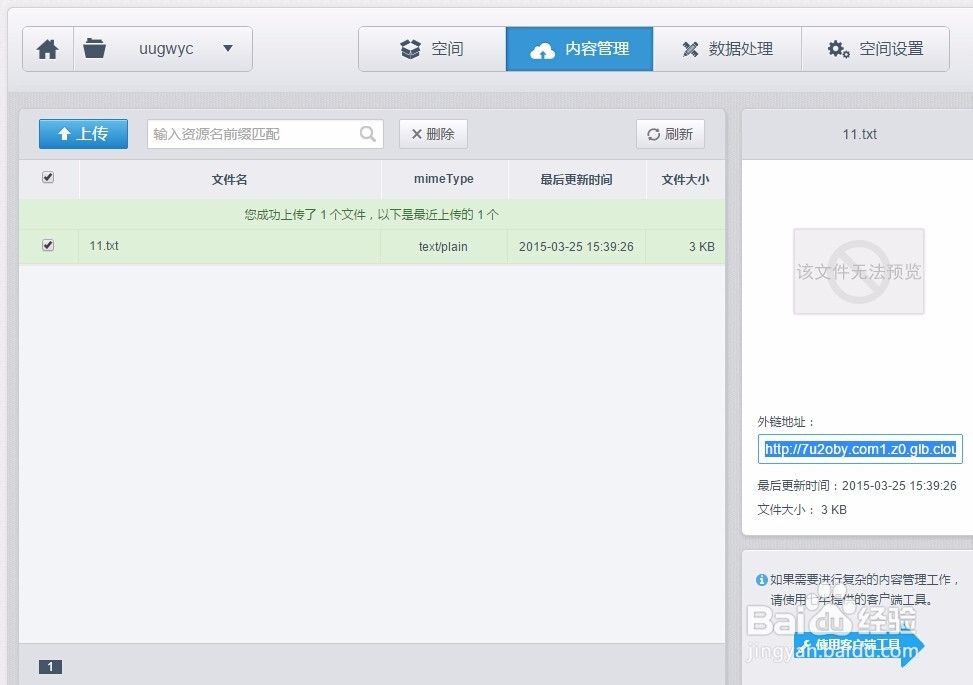Click the upload arrow icon on 上传 button
This screenshot has height=685, width=973.
65,133
